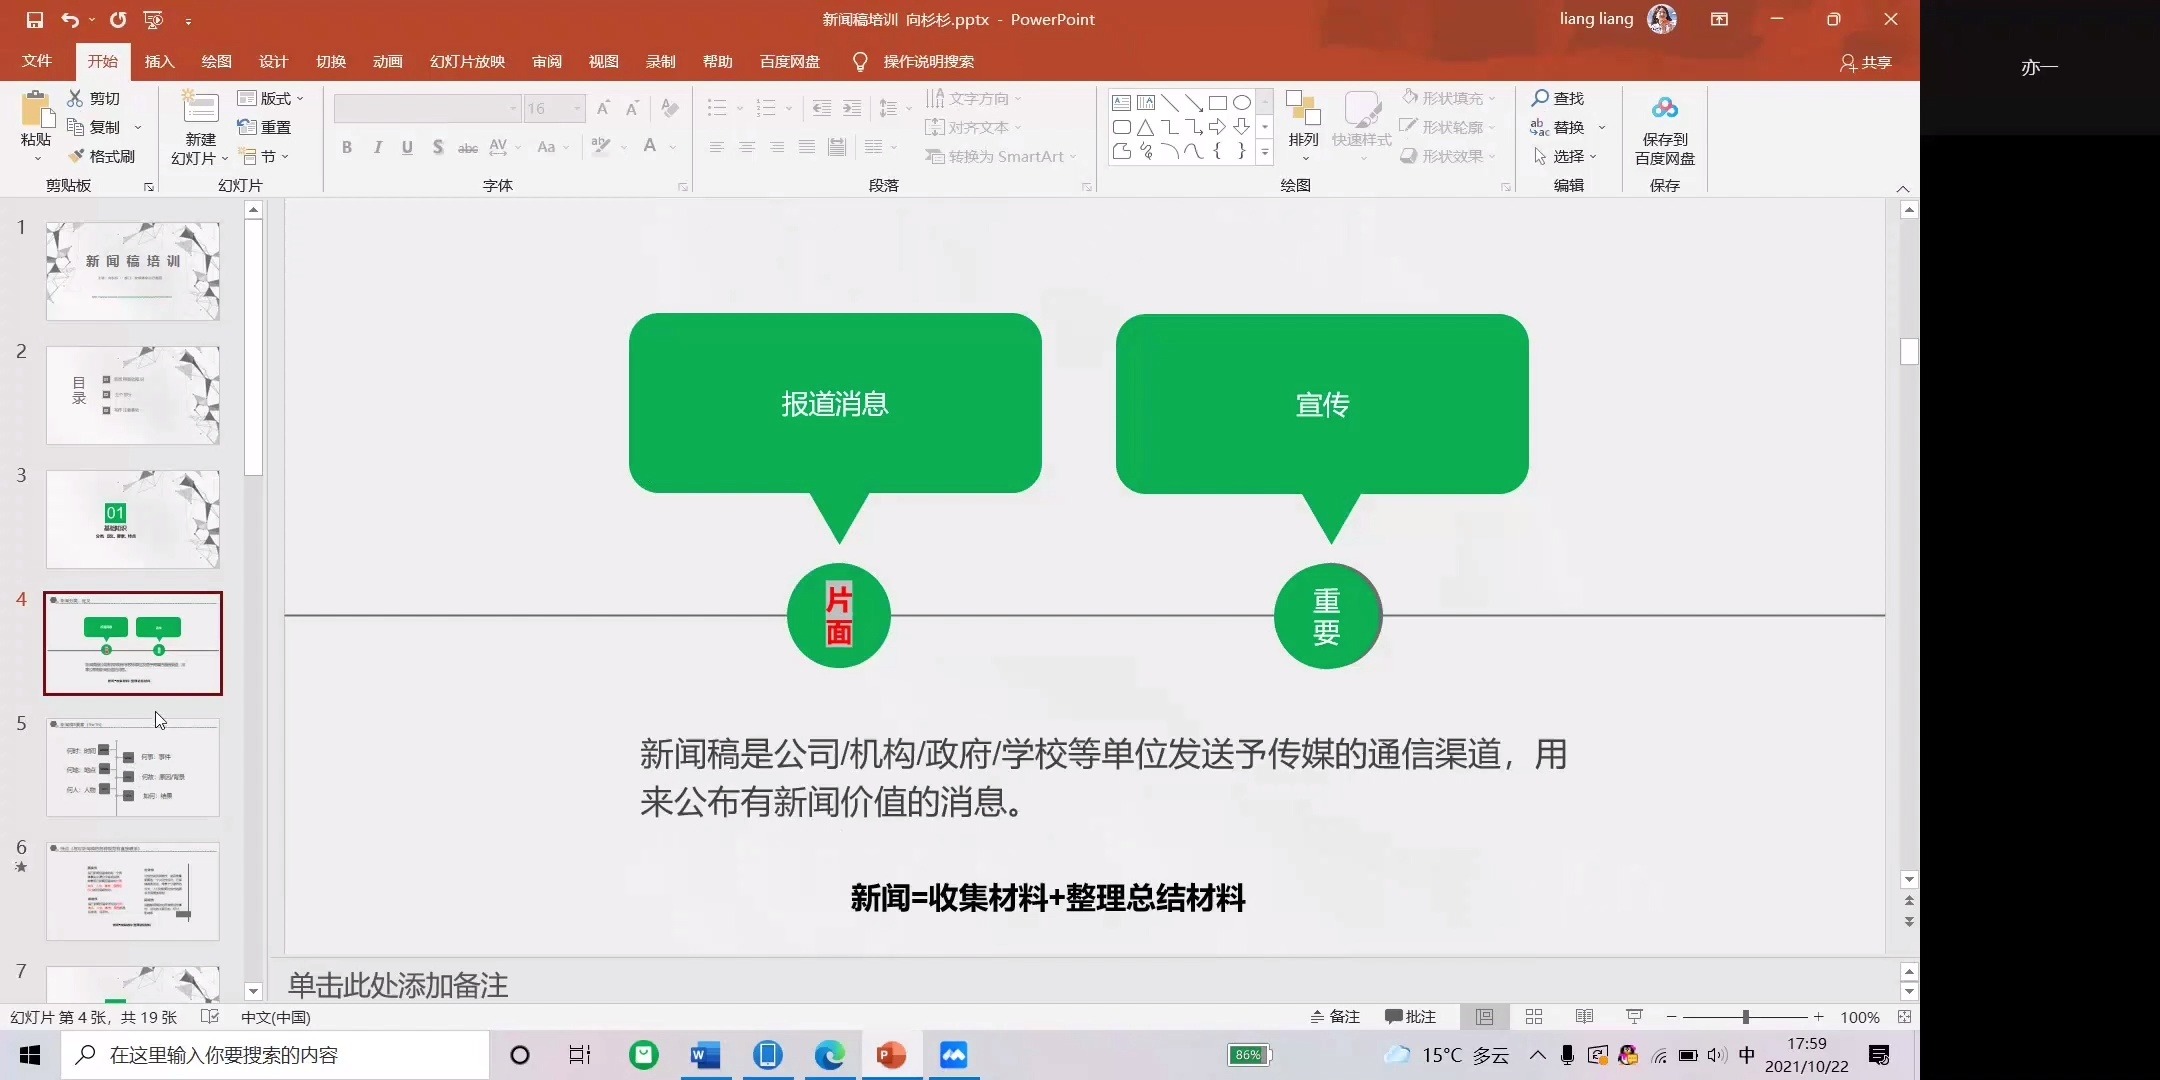Open the Layout (版式) dropdown

coord(270,98)
